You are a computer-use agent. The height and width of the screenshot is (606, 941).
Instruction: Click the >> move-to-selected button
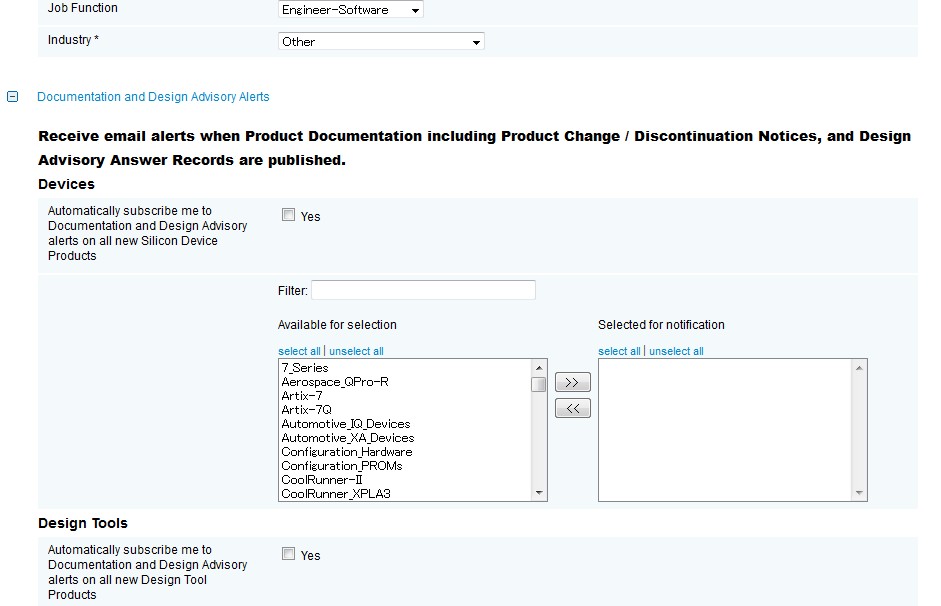[573, 382]
